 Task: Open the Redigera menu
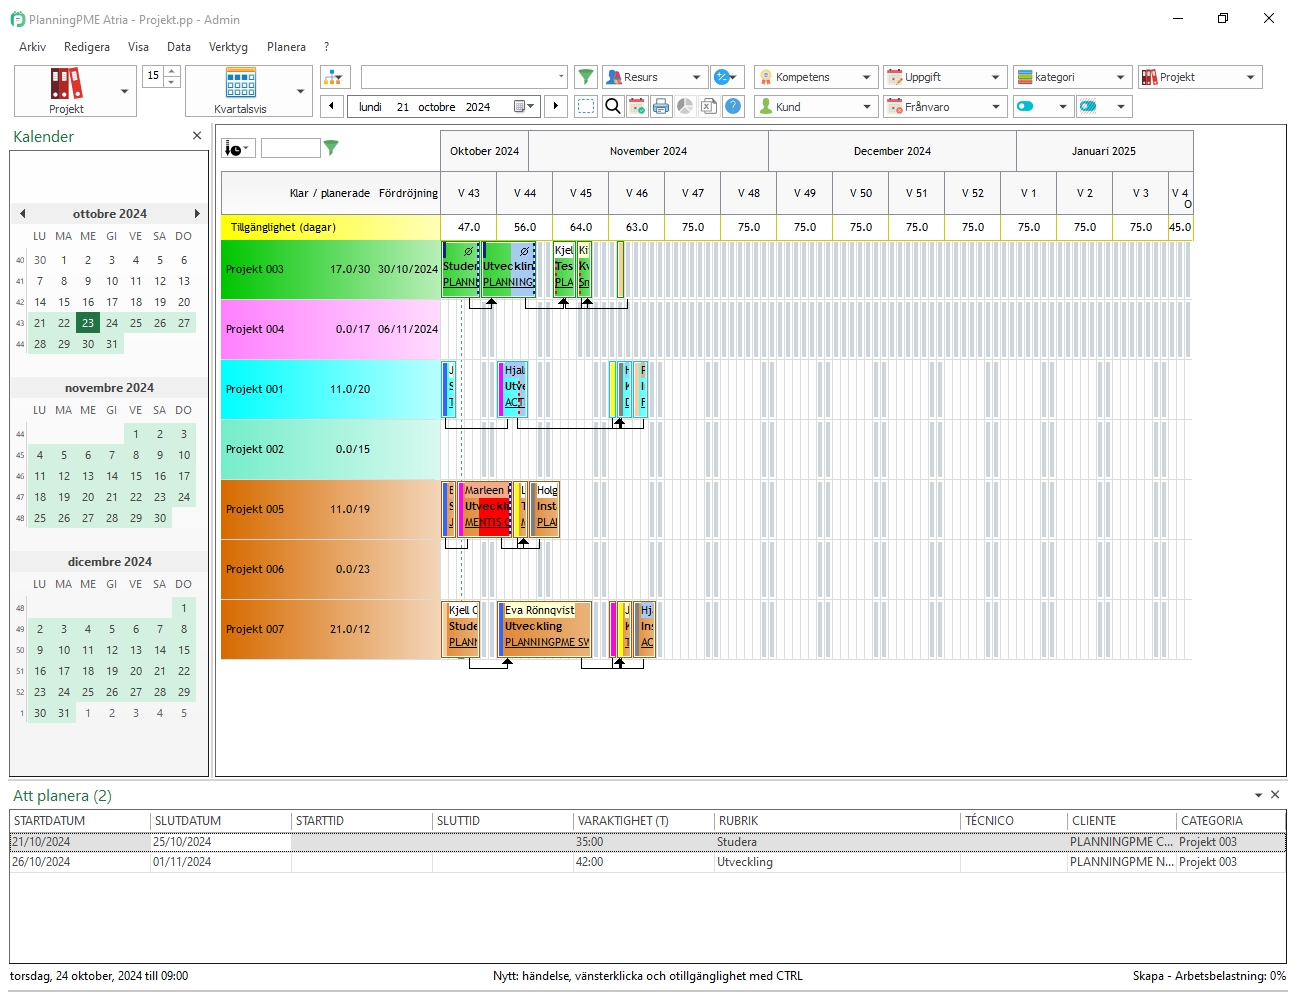[87, 47]
